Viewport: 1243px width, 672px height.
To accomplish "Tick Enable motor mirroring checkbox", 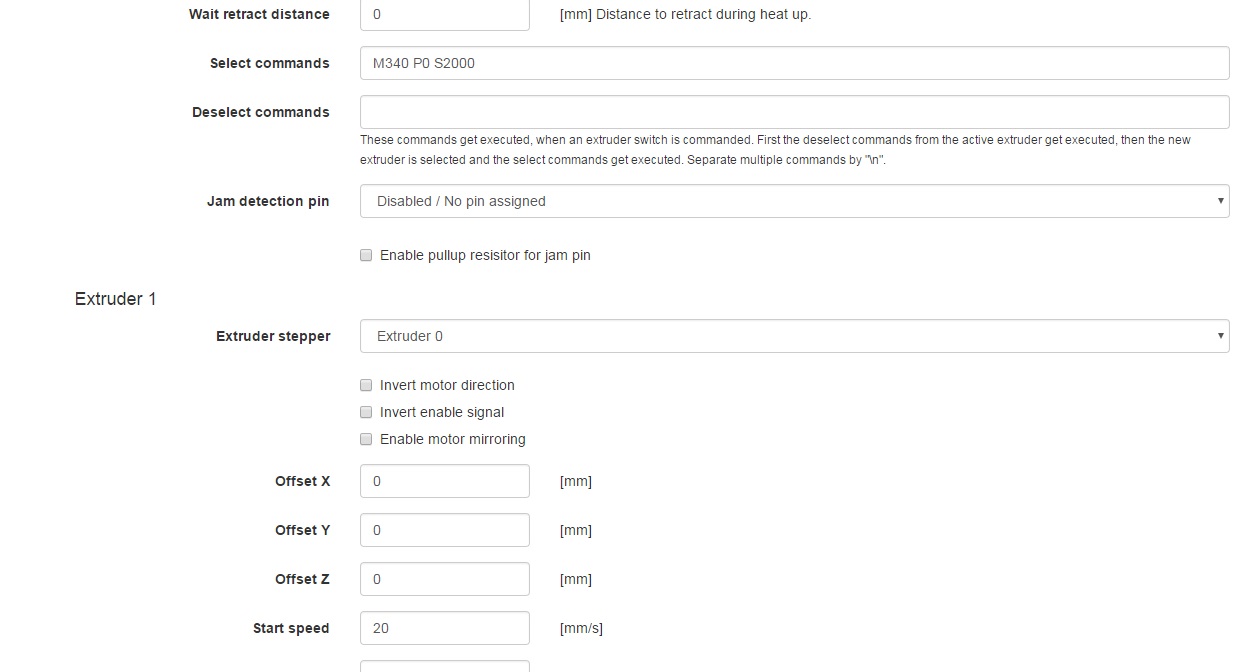I will coord(366,439).
